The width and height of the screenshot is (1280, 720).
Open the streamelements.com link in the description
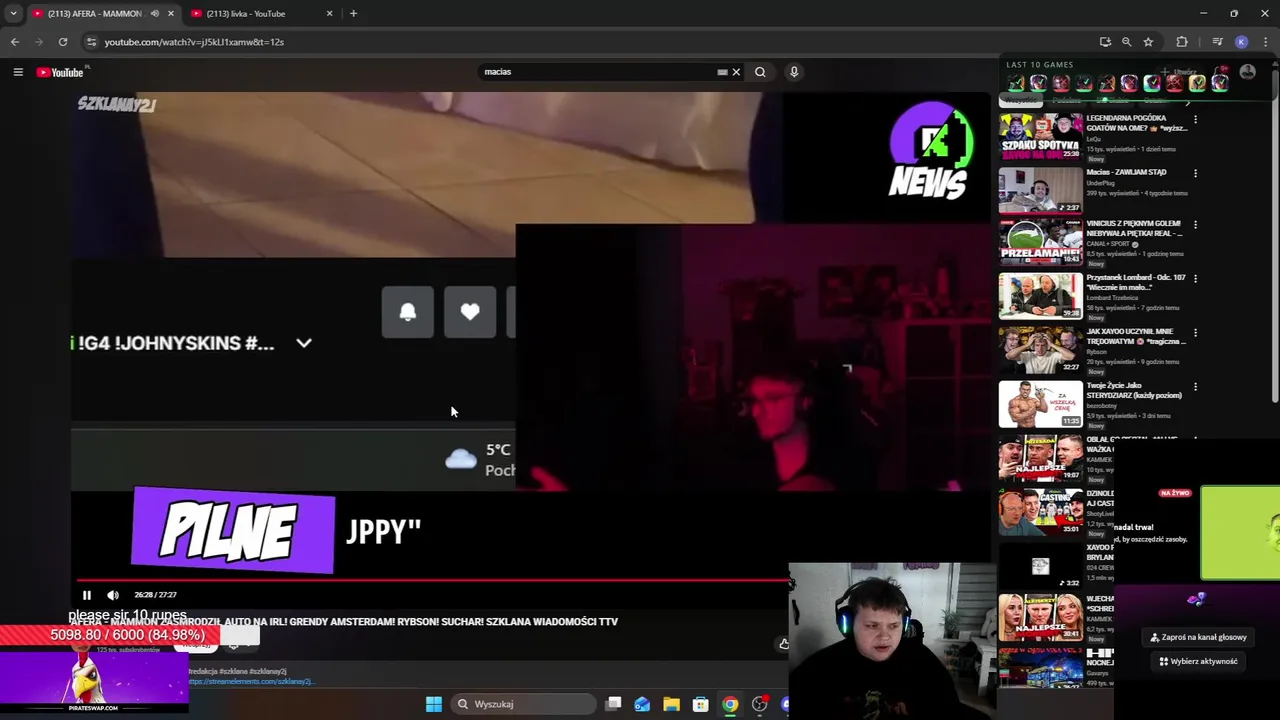click(x=250, y=681)
